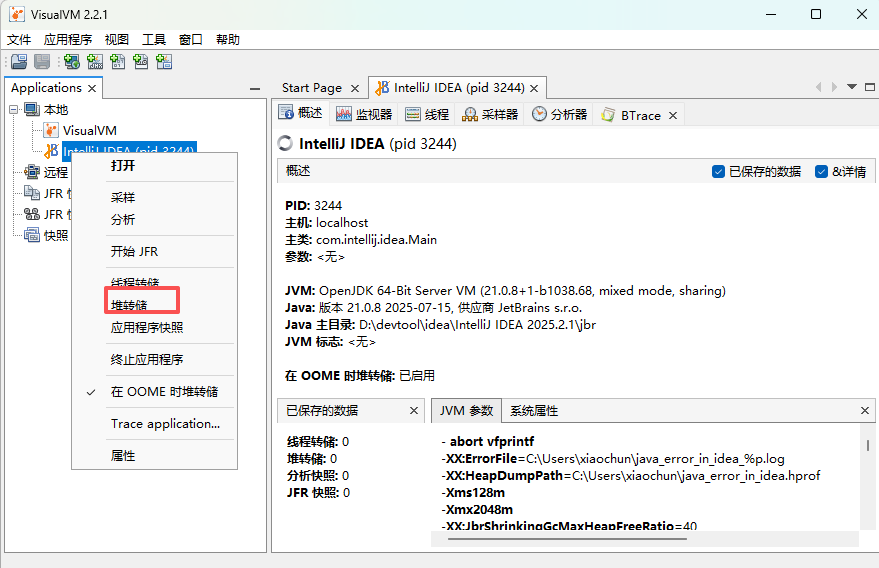Choose 开始 JFR from the context menu
The image size is (879, 568).
(x=154, y=251)
